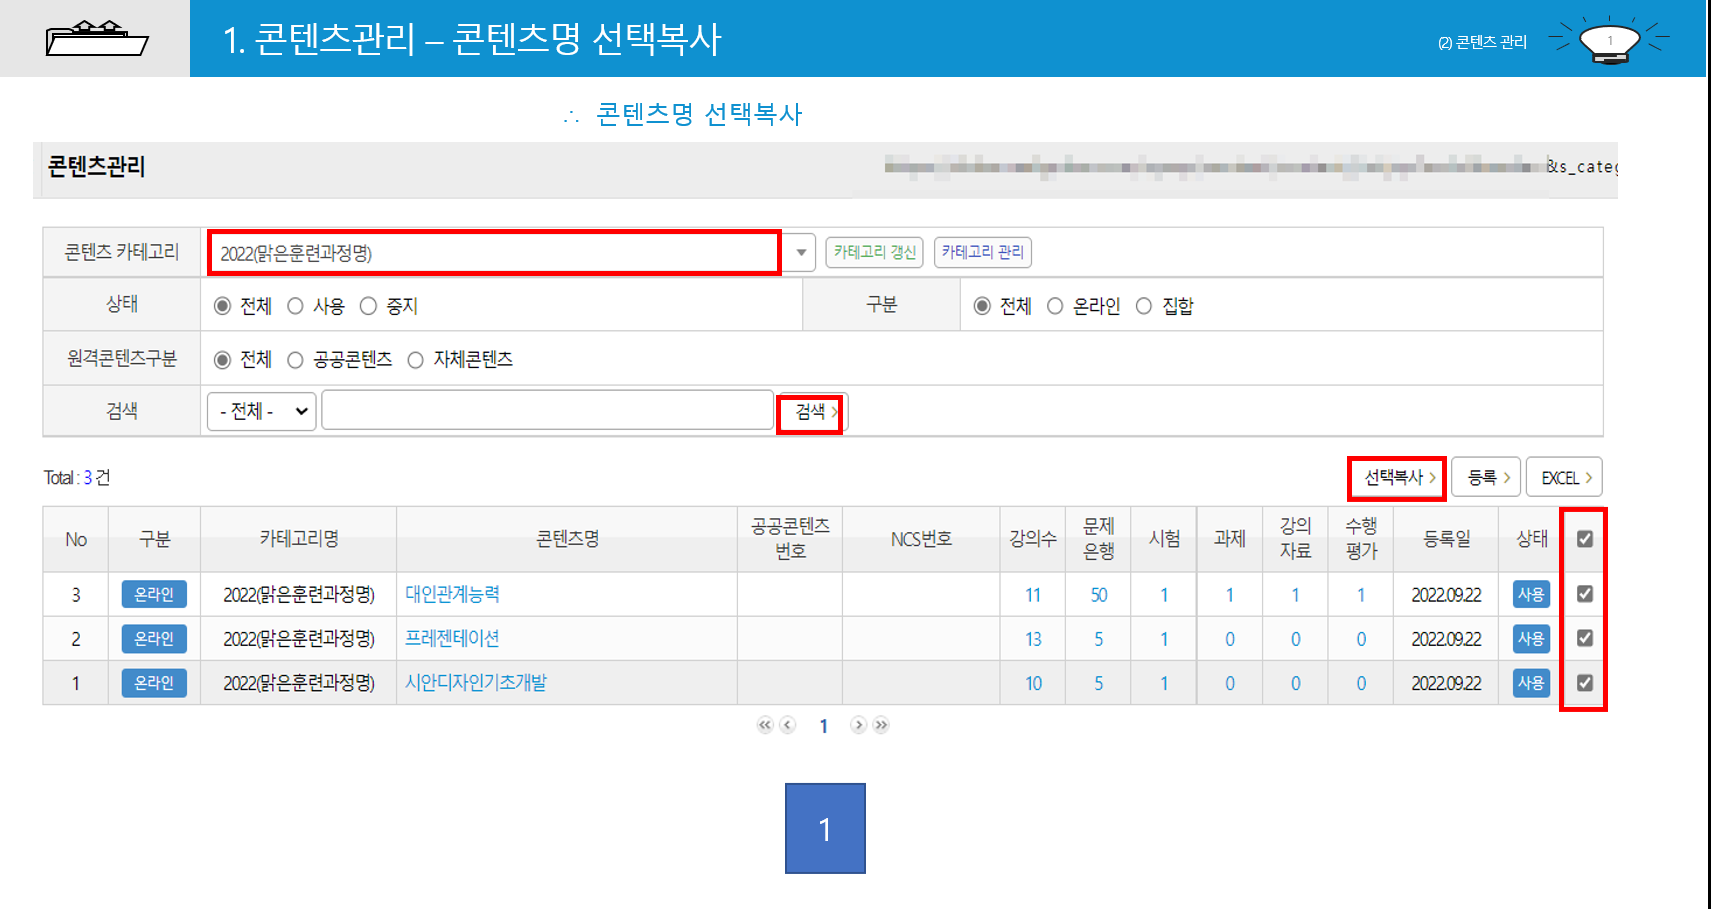The width and height of the screenshot is (1711, 909).
Task: Click the 온라인 badge in row 2
Action: [x=154, y=638]
